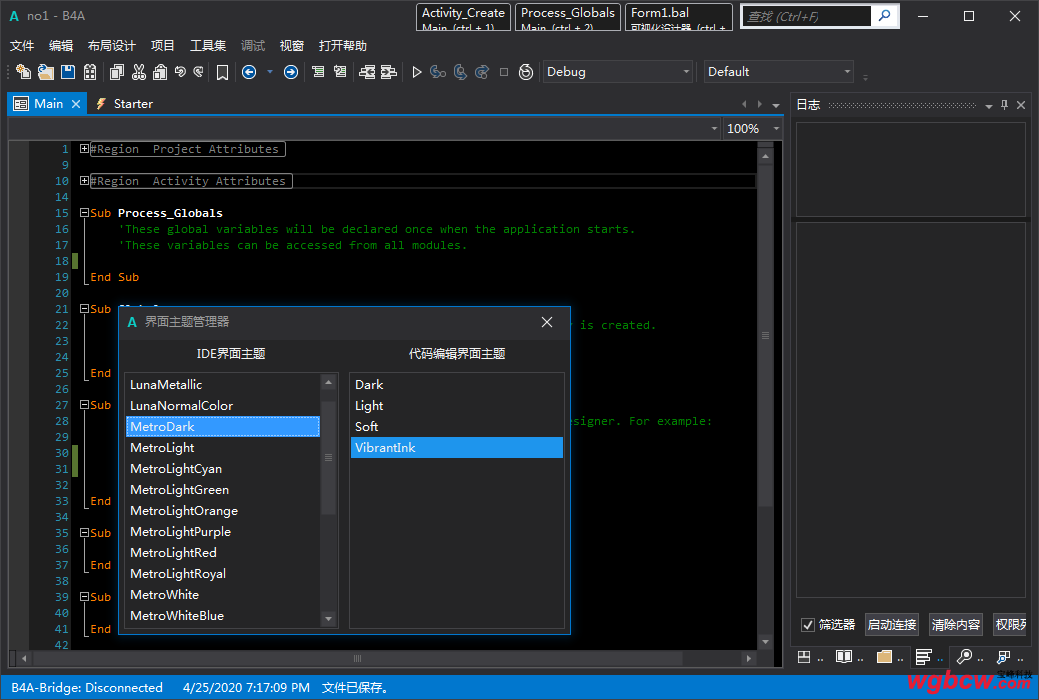The width and height of the screenshot is (1039, 700).
Task: Toggle a bookmark with the bookmark icon
Action: coord(223,72)
